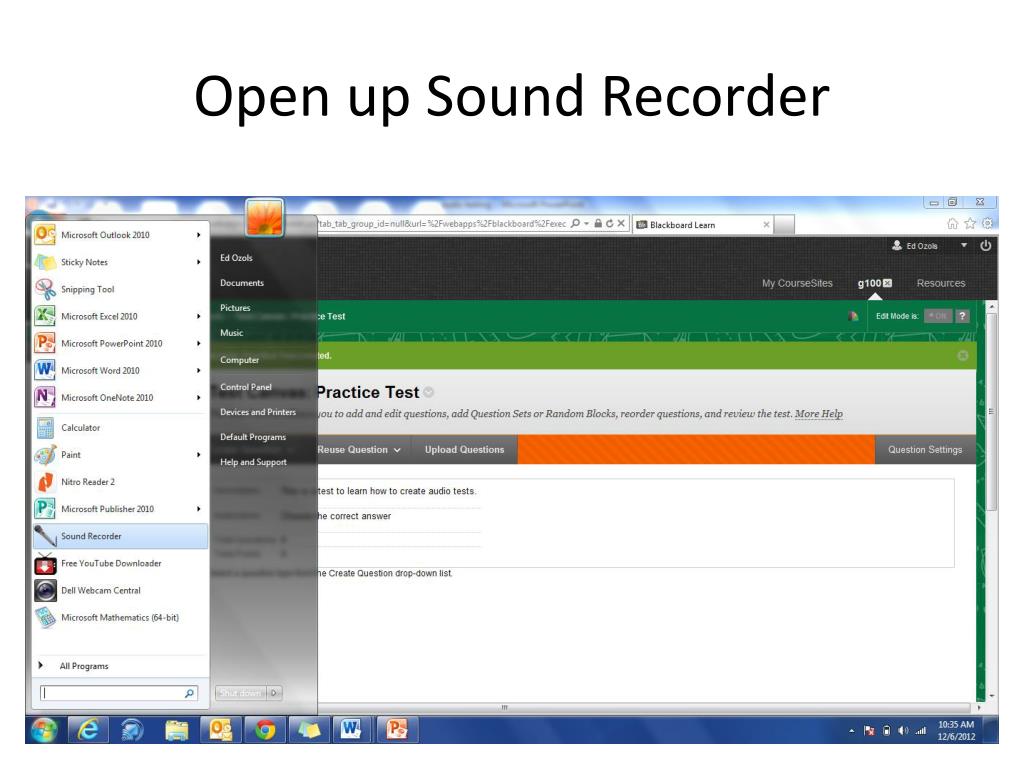Open the Snipping Tool
Image resolution: width=1024 pixels, height=768 pixels.
[120, 289]
